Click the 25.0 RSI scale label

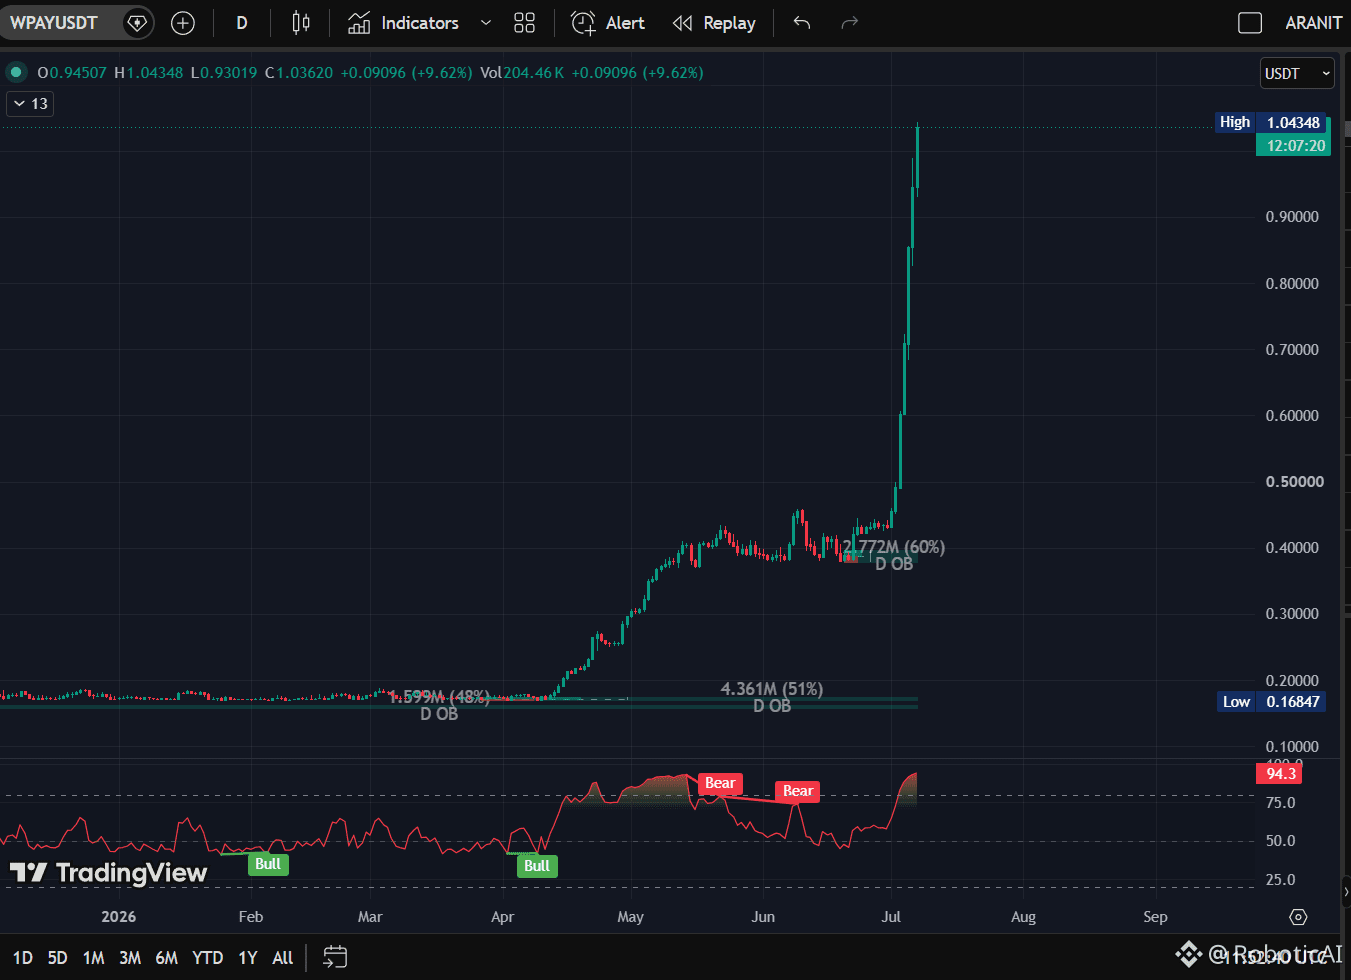point(1280,880)
